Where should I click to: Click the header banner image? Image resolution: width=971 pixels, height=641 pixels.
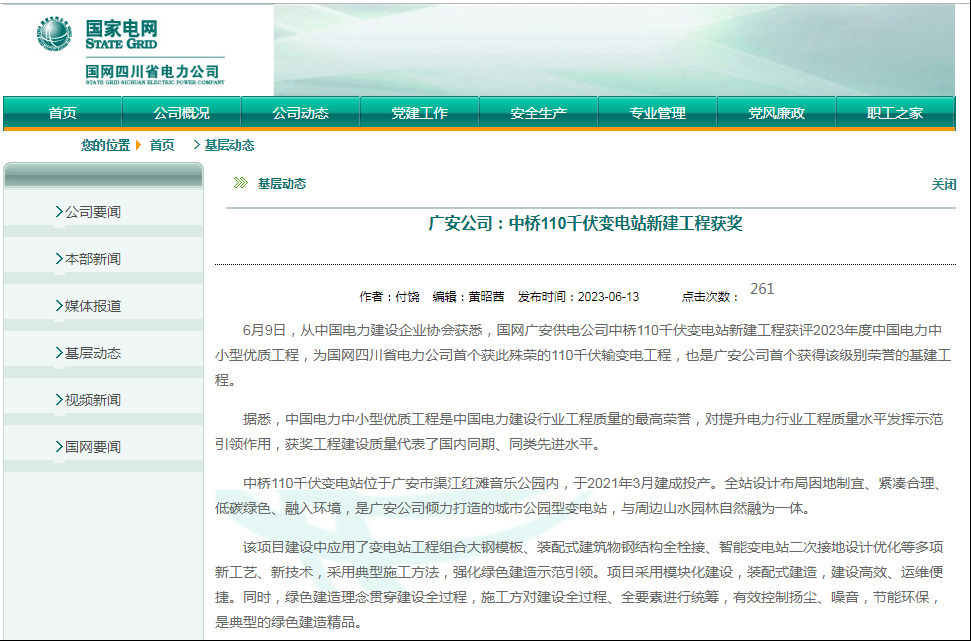614,50
